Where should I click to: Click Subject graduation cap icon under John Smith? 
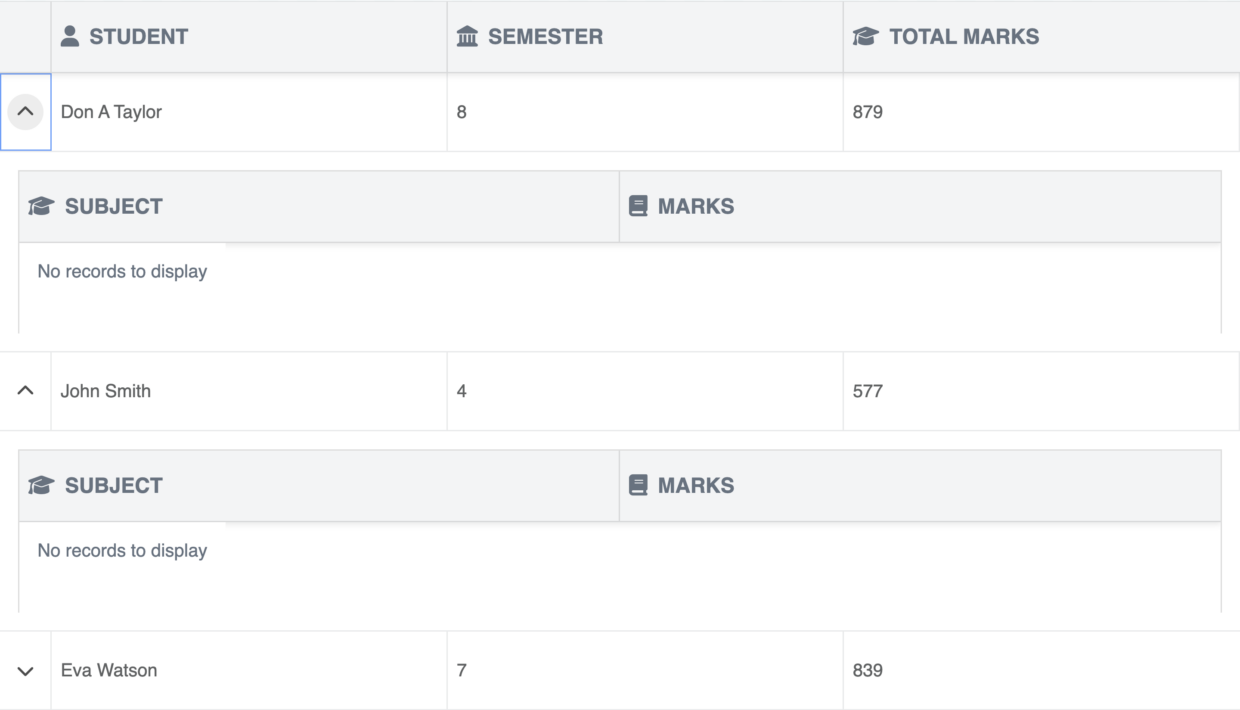tap(41, 486)
